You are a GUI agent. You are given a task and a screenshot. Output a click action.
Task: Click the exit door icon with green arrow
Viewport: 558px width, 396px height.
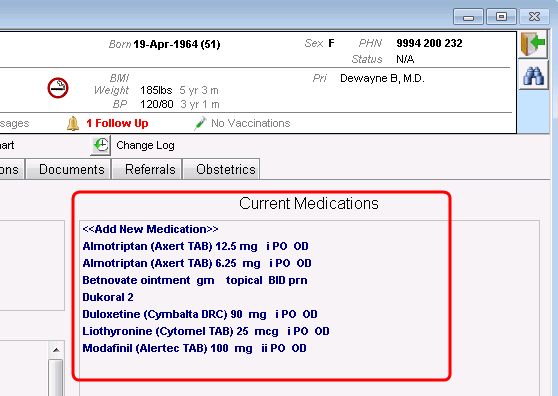point(533,44)
